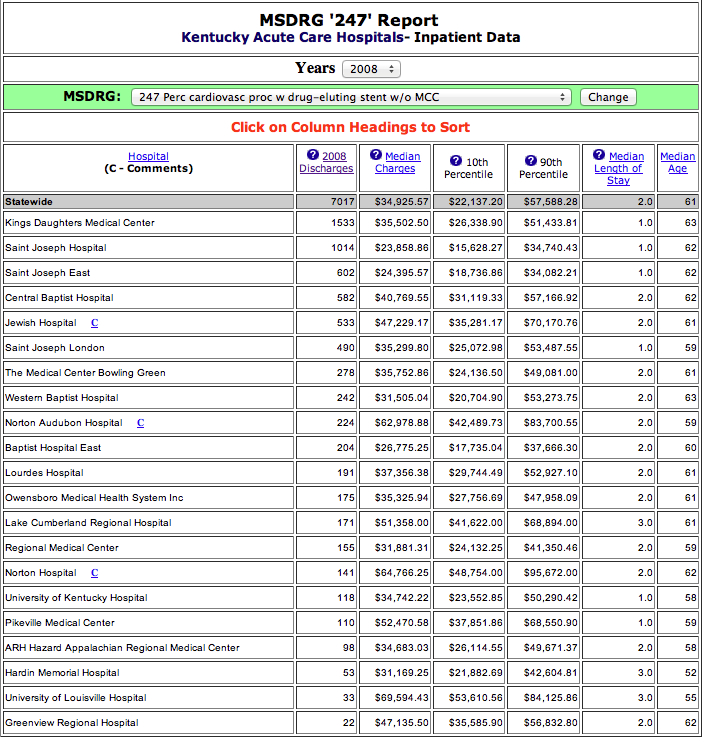707x745 pixels.
Task: View Norton Audubon Hospital comment link
Action: click(x=141, y=423)
